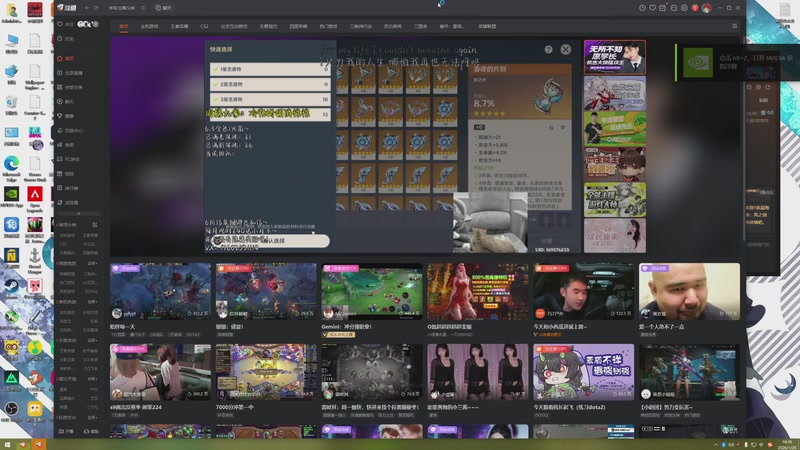This screenshot has width=800, height=450.
Task: Edit category tabs using icon at bar's end
Action: coord(735,26)
